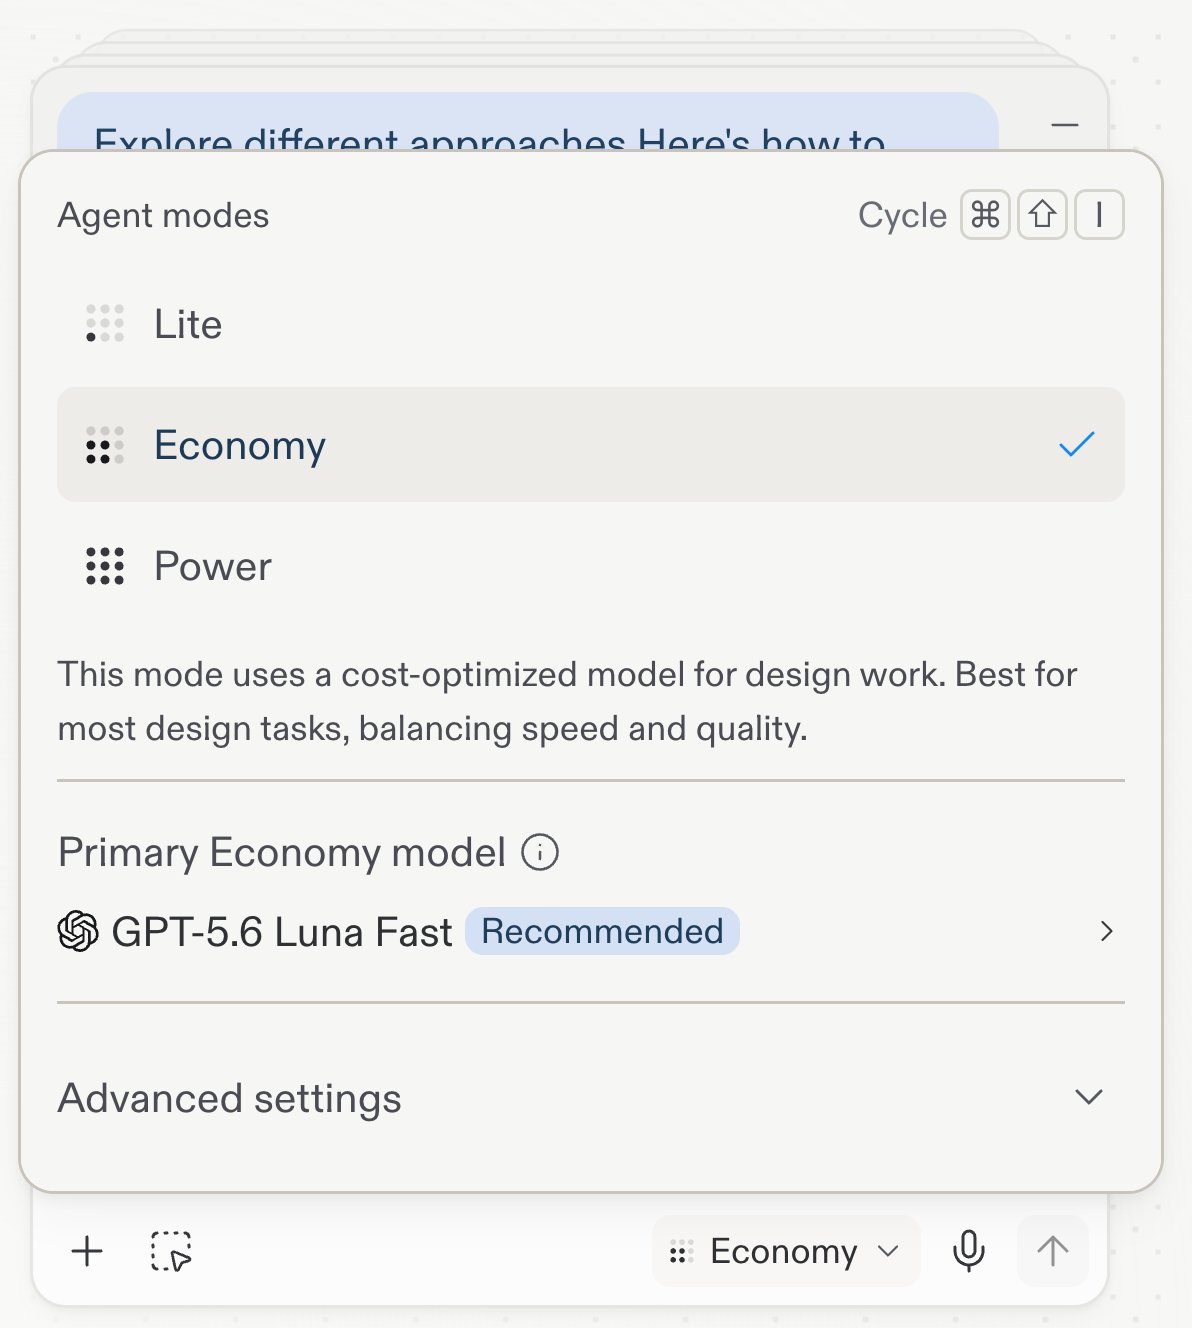1192x1328 pixels.
Task: Click the I key shortcut badge
Action: [1099, 215]
